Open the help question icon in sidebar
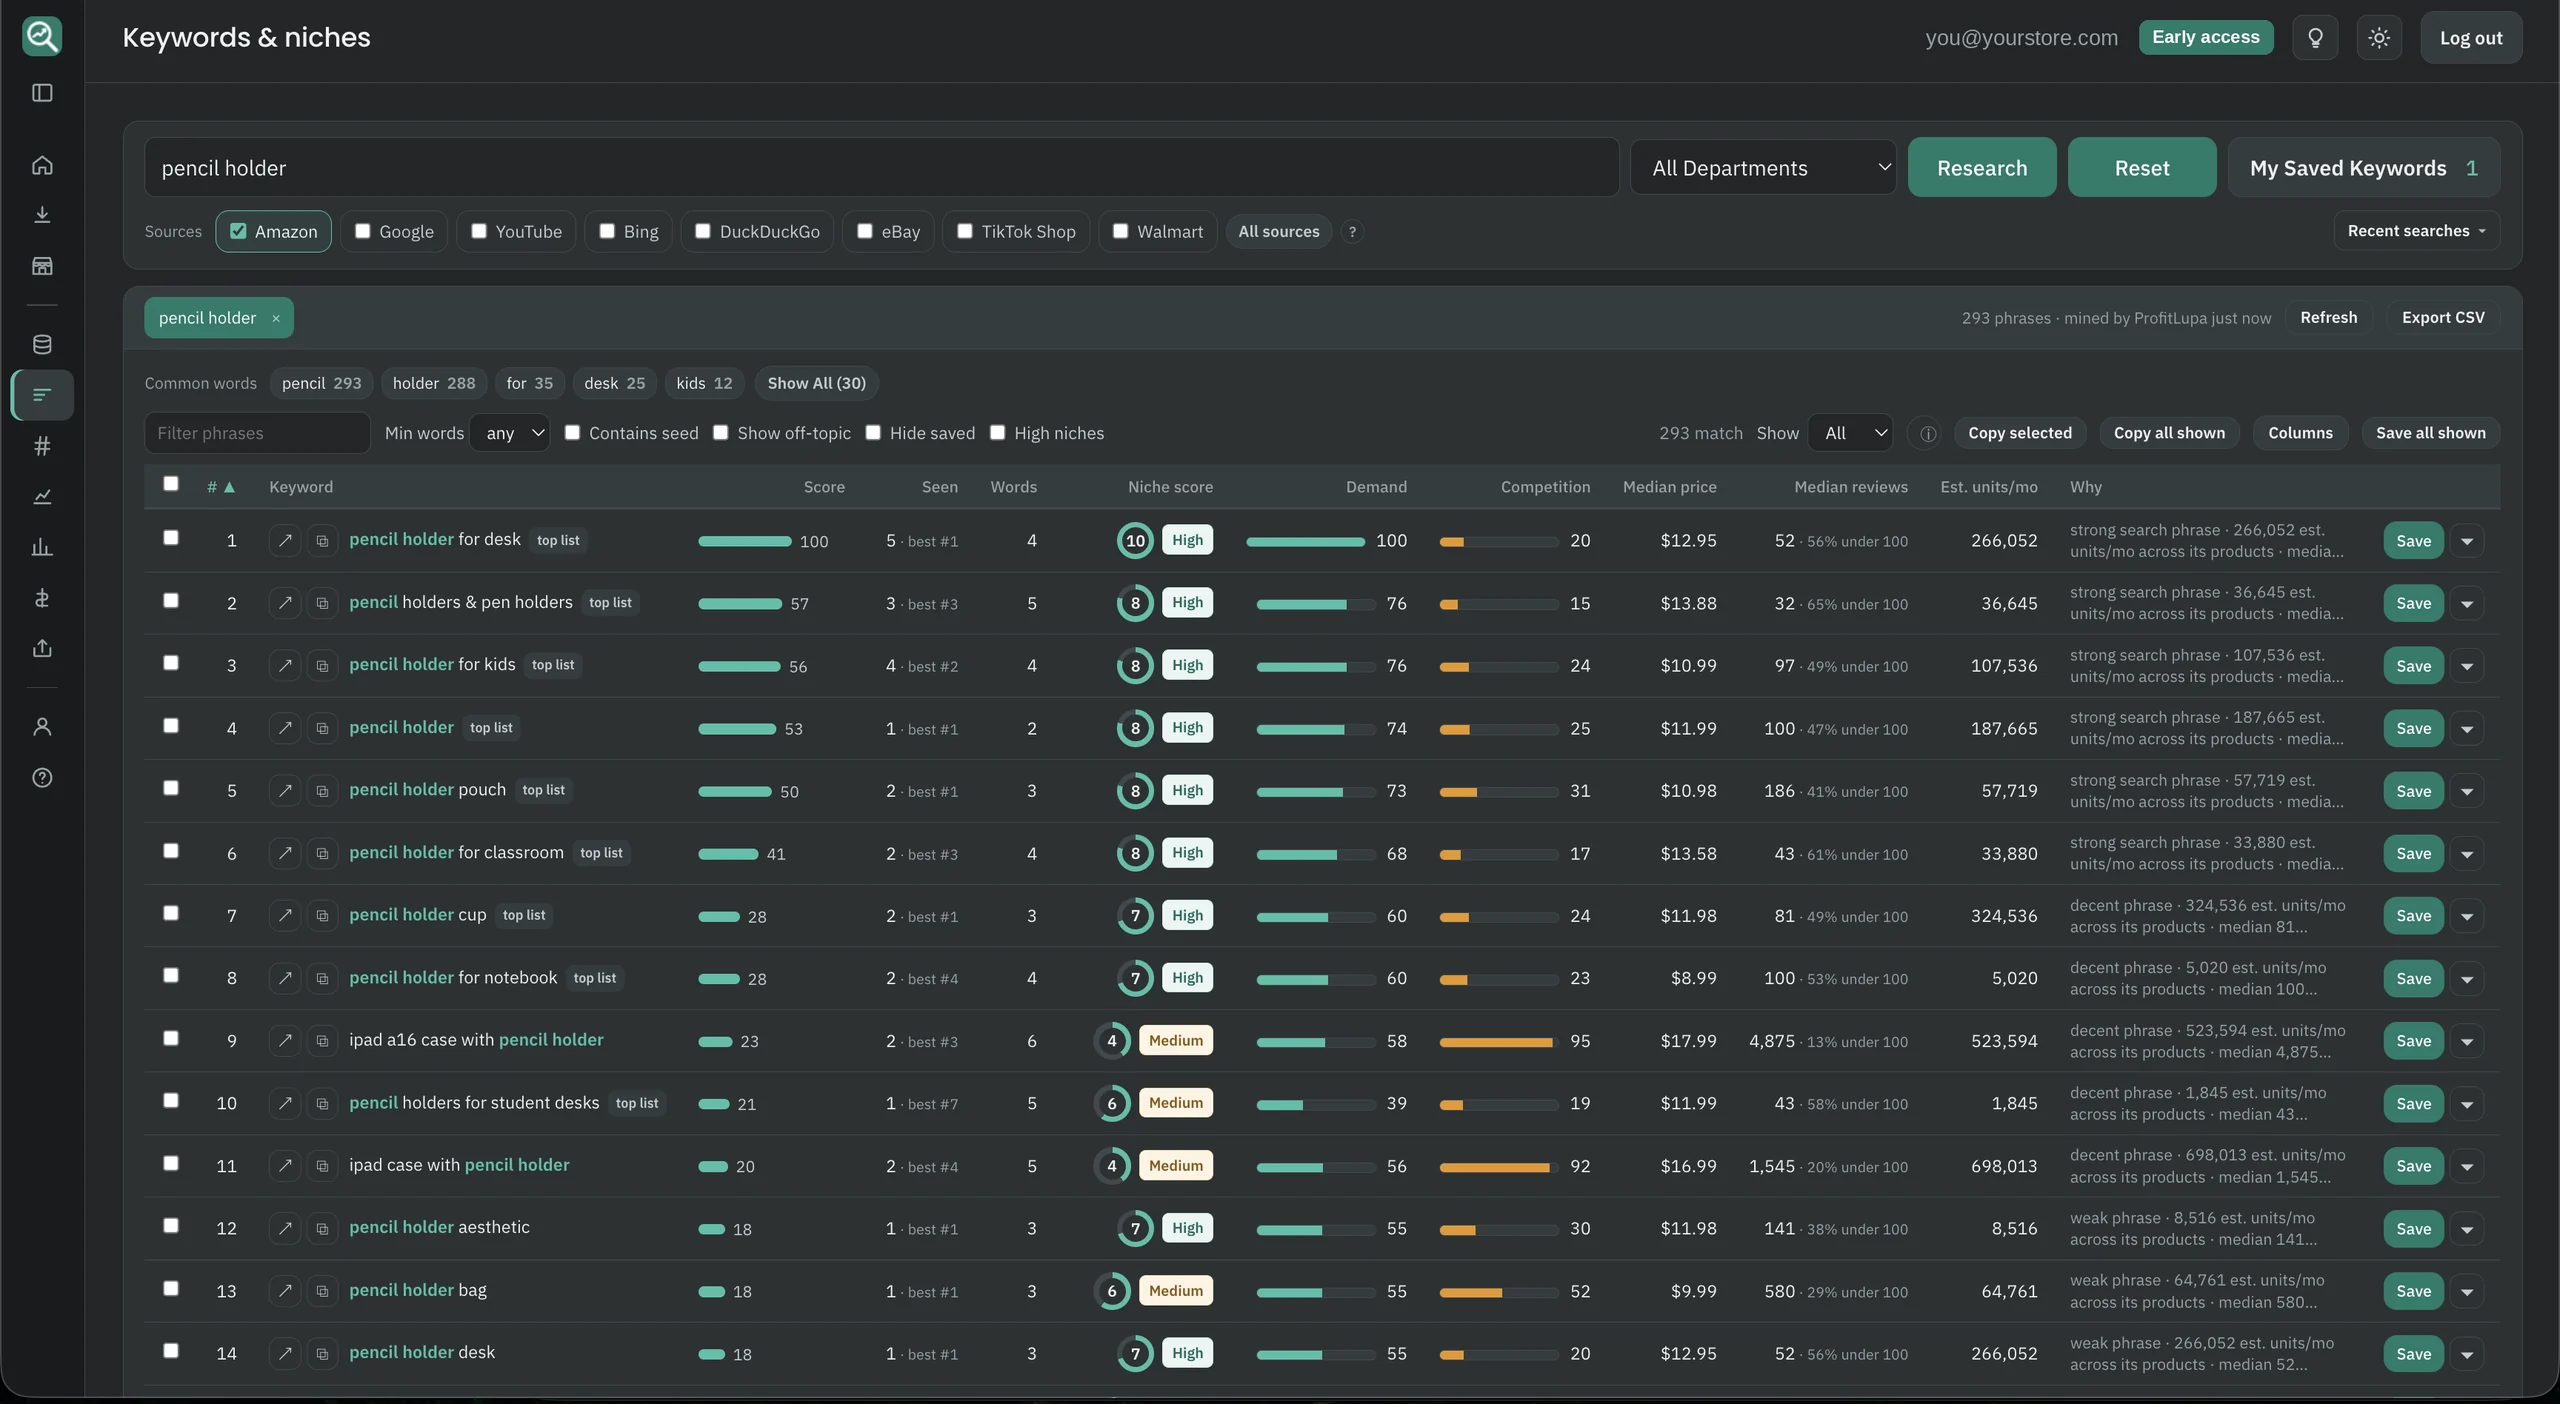The image size is (2560, 1404). click(42, 778)
